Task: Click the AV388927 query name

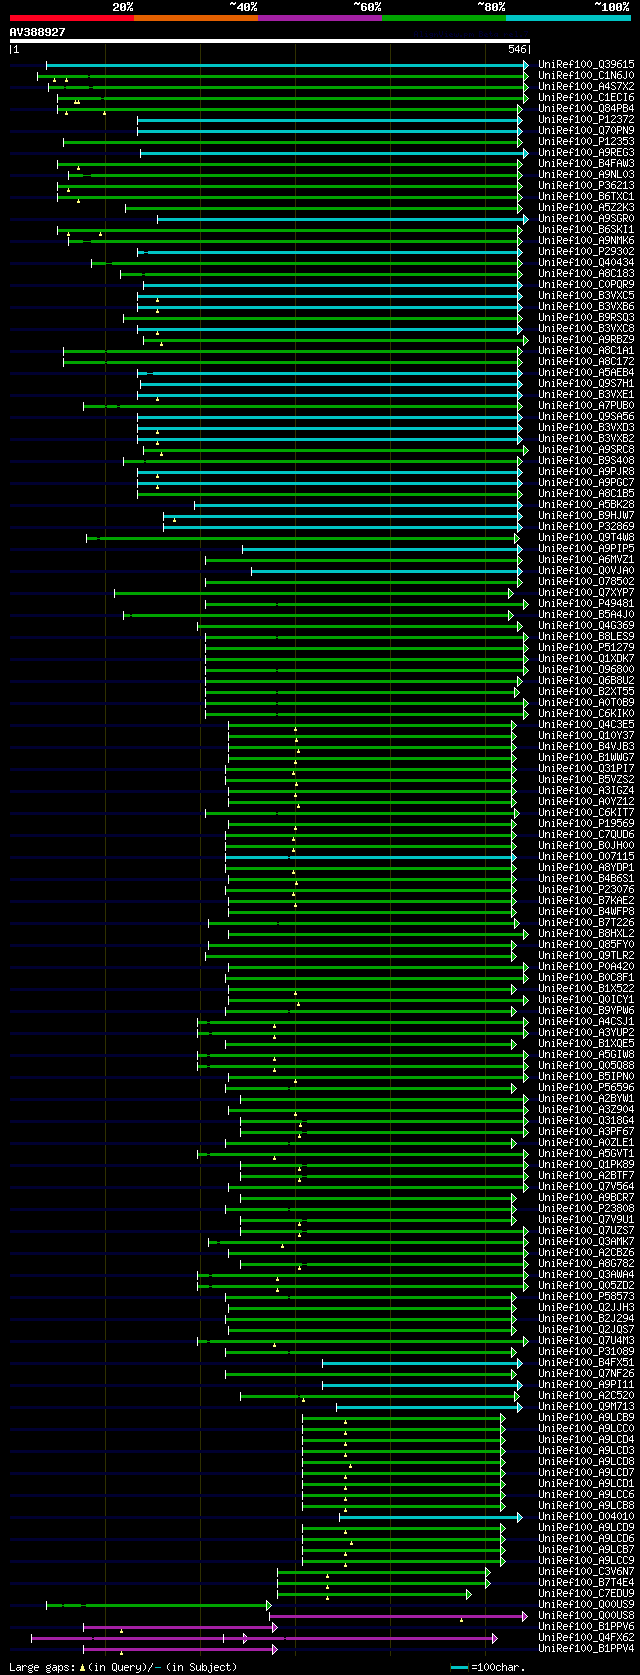Action: point(38,32)
